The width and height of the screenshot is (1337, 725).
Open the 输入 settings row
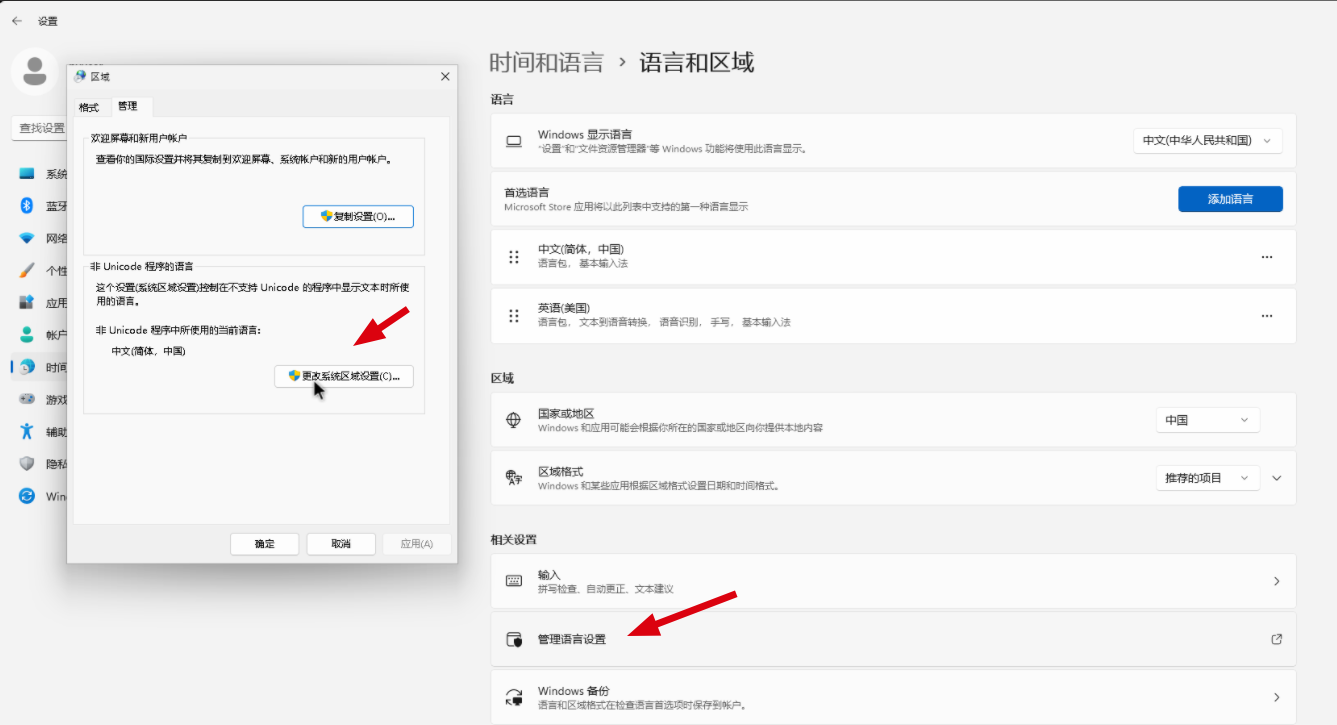click(893, 581)
